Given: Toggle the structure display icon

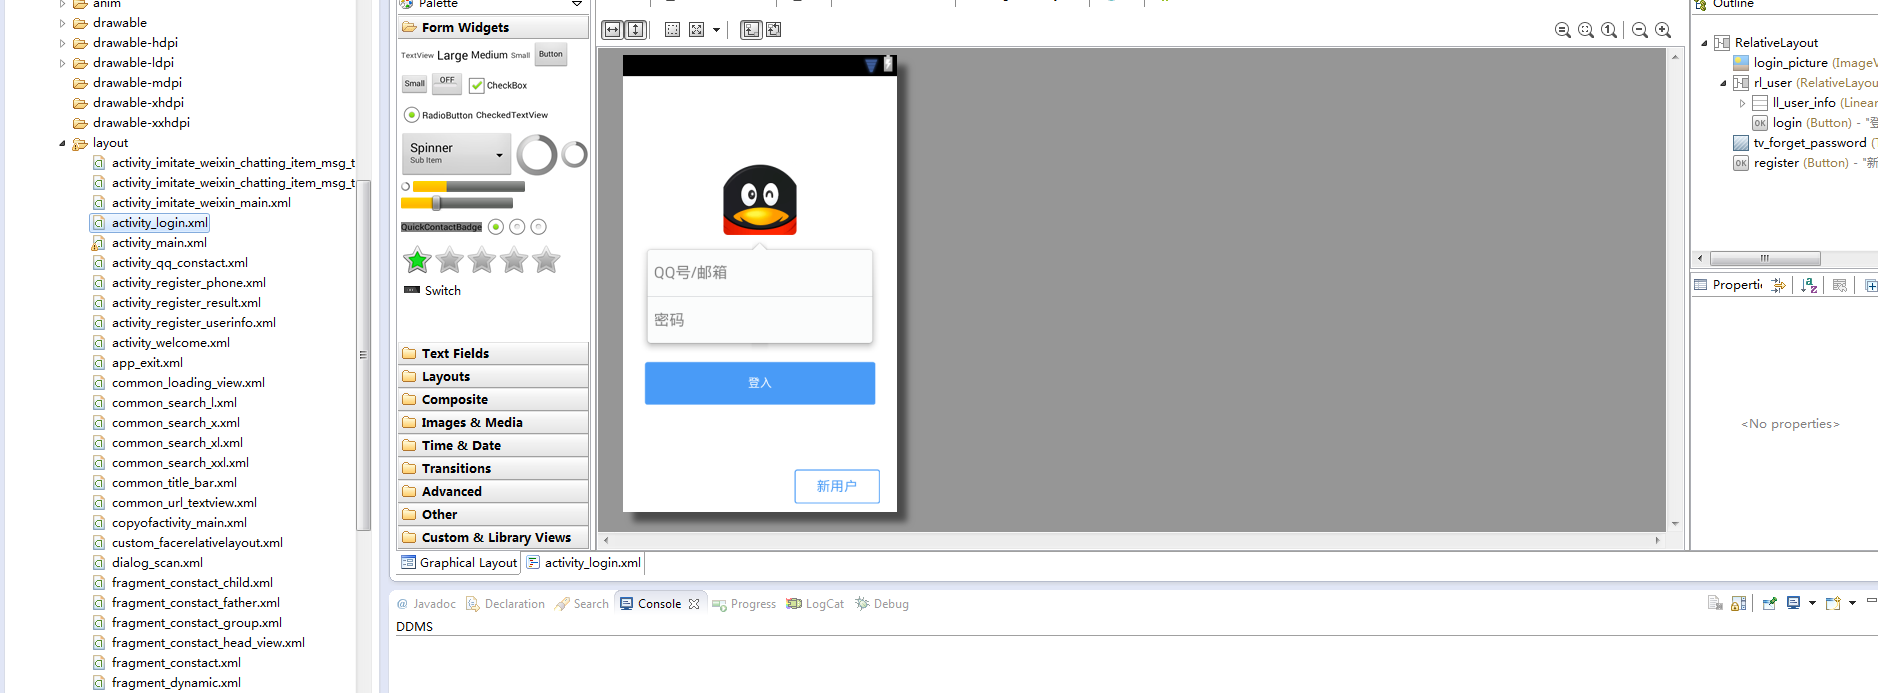Looking at the screenshot, I should [x=750, y=30].
